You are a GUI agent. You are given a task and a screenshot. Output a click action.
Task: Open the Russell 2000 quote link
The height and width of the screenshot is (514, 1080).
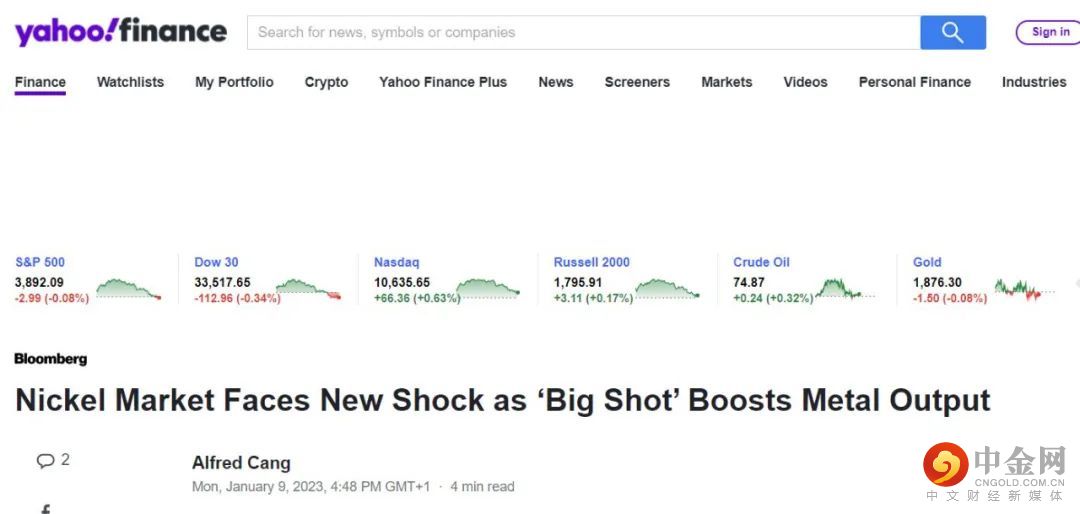coord(591,262)
